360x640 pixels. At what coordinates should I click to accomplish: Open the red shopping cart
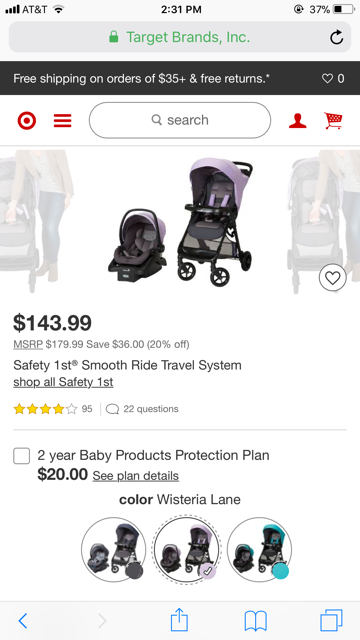pos(333,121)
